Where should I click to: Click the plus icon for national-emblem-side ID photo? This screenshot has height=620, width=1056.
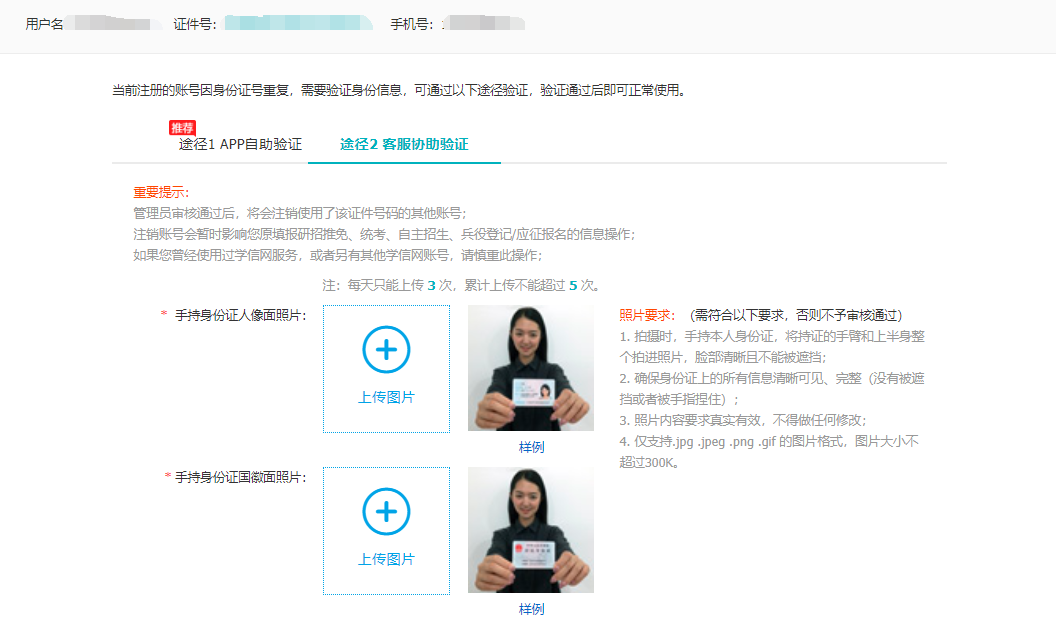click(386, 512)
